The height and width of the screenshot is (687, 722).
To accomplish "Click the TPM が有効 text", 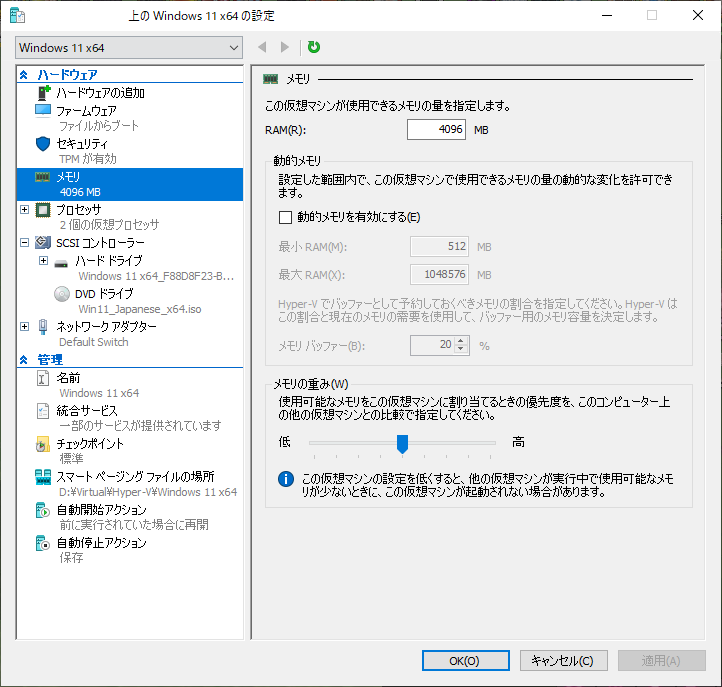I will tap(87, 159).
